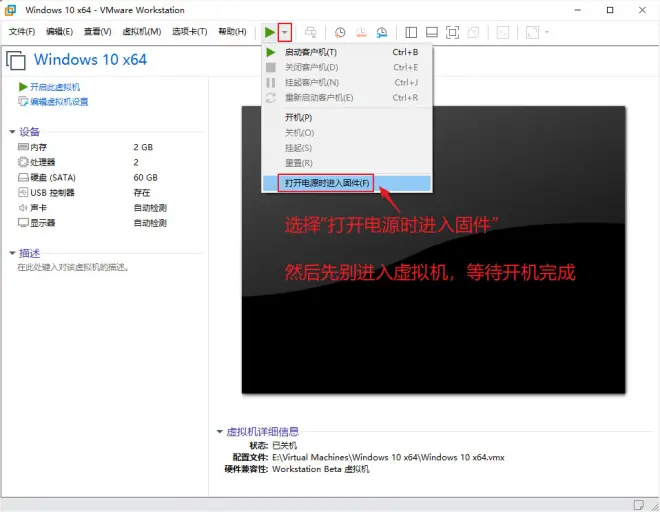The image size is (660, 512).
Task: Open the 编辑(E) menu
Action: (59, 32)
